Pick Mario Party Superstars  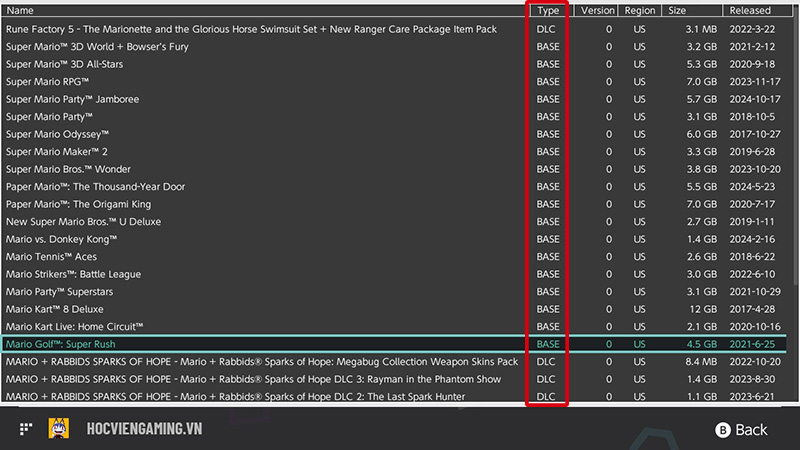[x=394, y=291]
